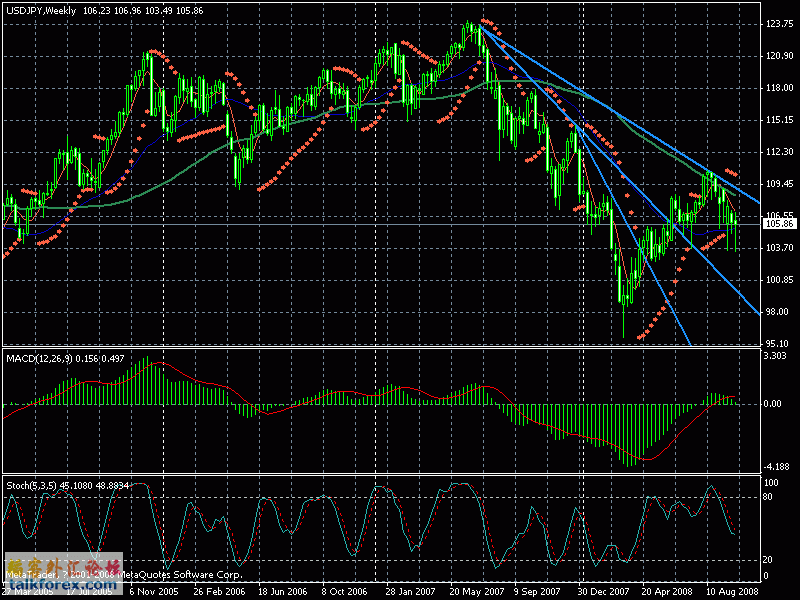Click the Stochastic 20 level label

pos(768,560)
